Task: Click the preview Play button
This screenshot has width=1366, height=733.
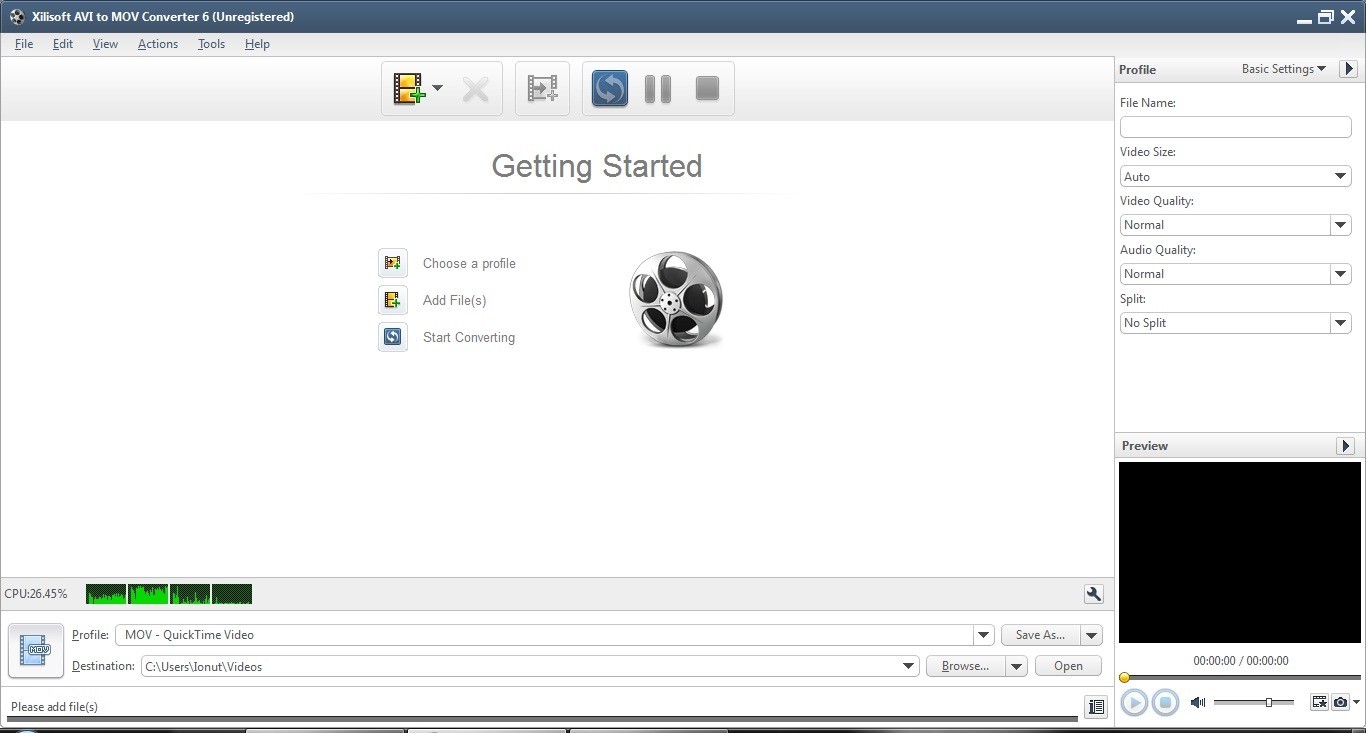Action: 1134,702
